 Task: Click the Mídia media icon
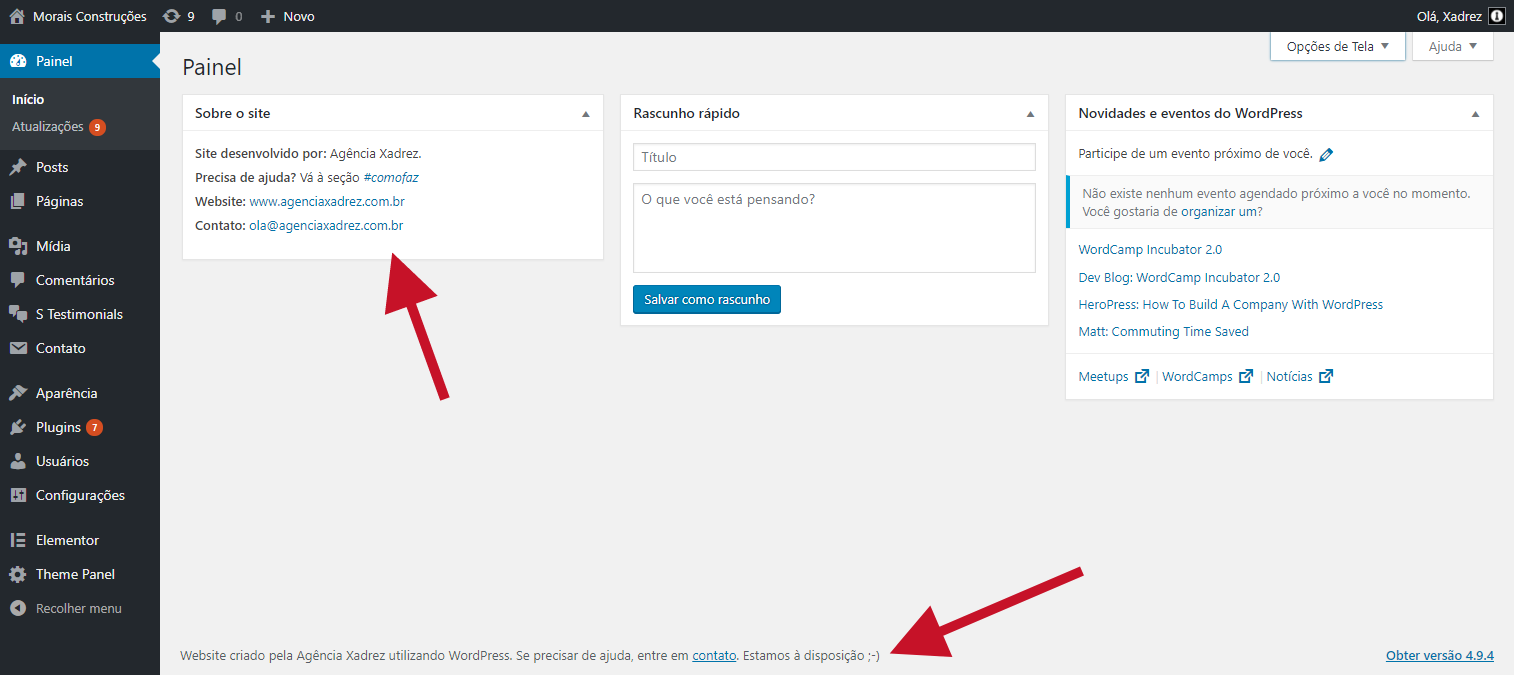(x=18, y=246)
